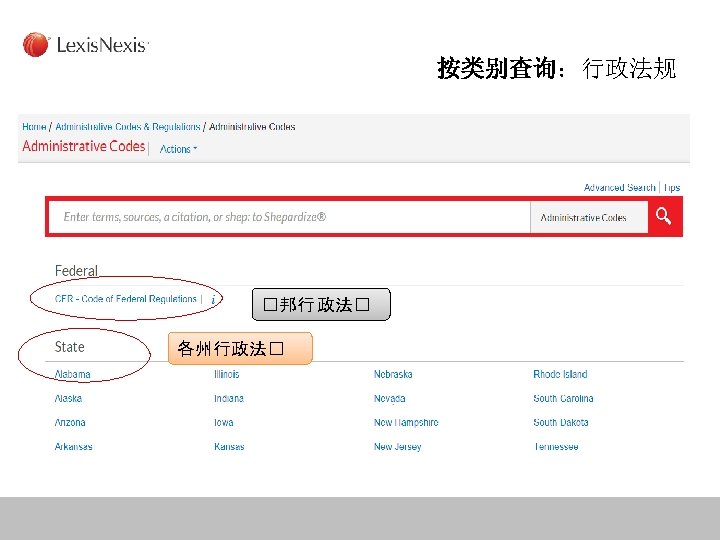Image resolution: width=720 pixels, height=540 pixels.
Task: Click the Federal section heading
Action: coord(76,271)
